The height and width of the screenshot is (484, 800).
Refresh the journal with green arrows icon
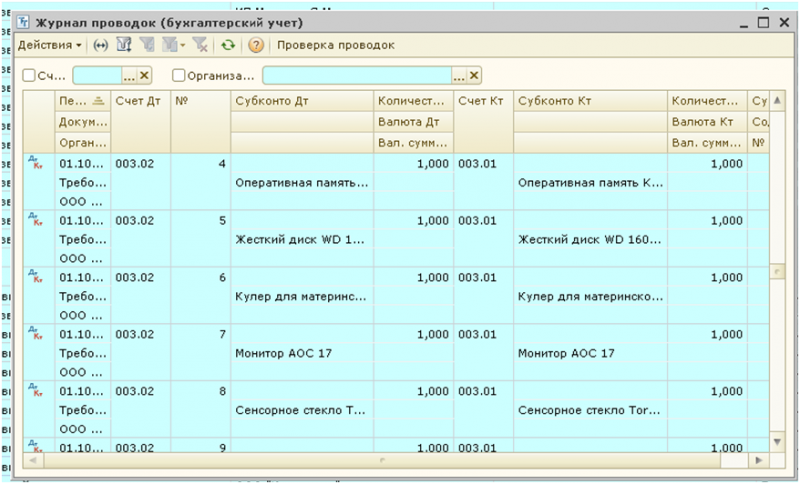point(228,45)
